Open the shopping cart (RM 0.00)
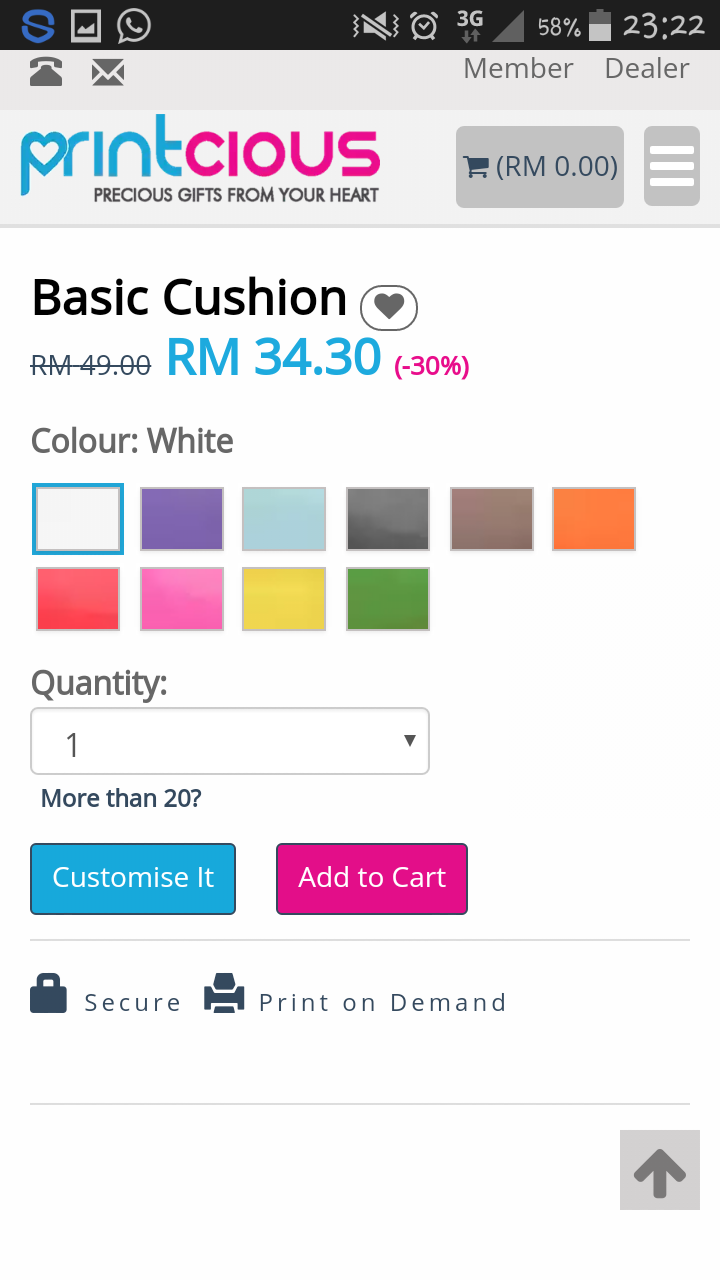The height and width of the screenshot is (1280, 720). (540, 167)
